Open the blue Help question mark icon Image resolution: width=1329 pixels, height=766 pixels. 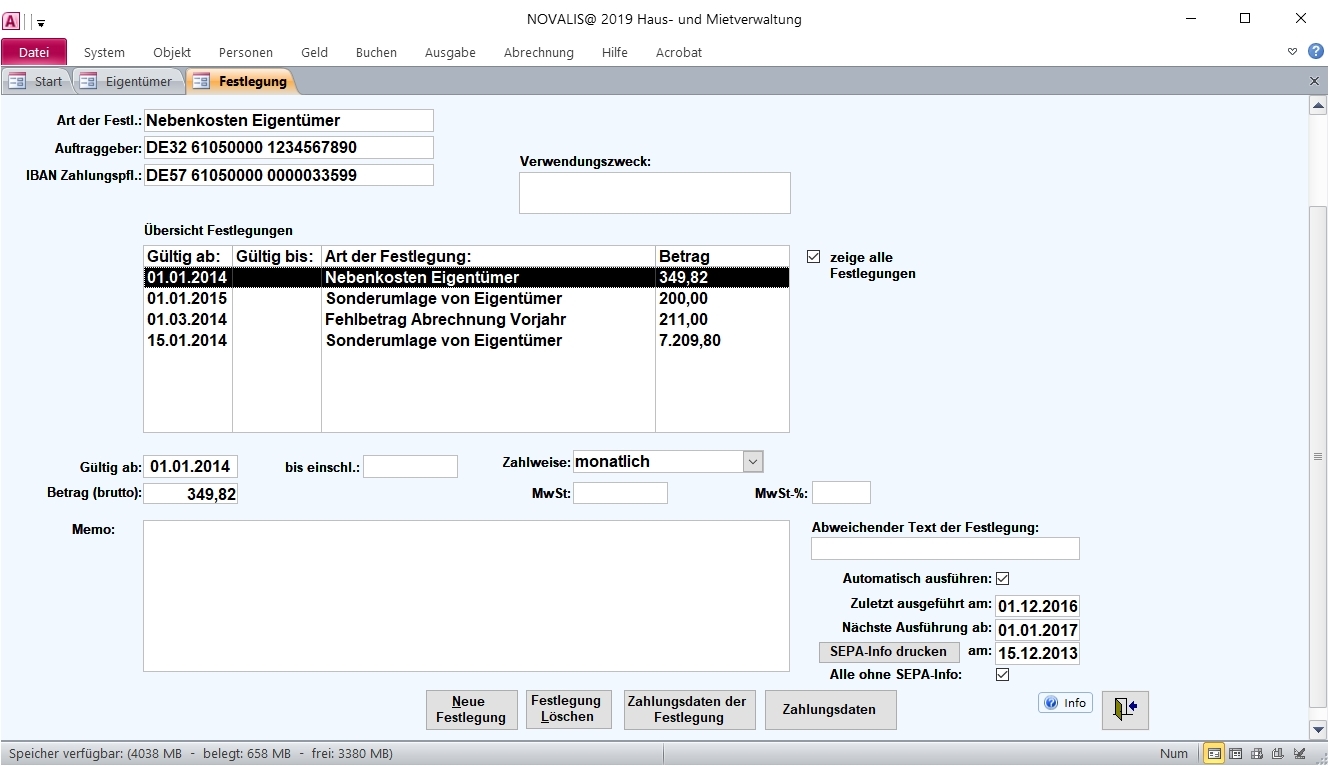(1315, 51)
